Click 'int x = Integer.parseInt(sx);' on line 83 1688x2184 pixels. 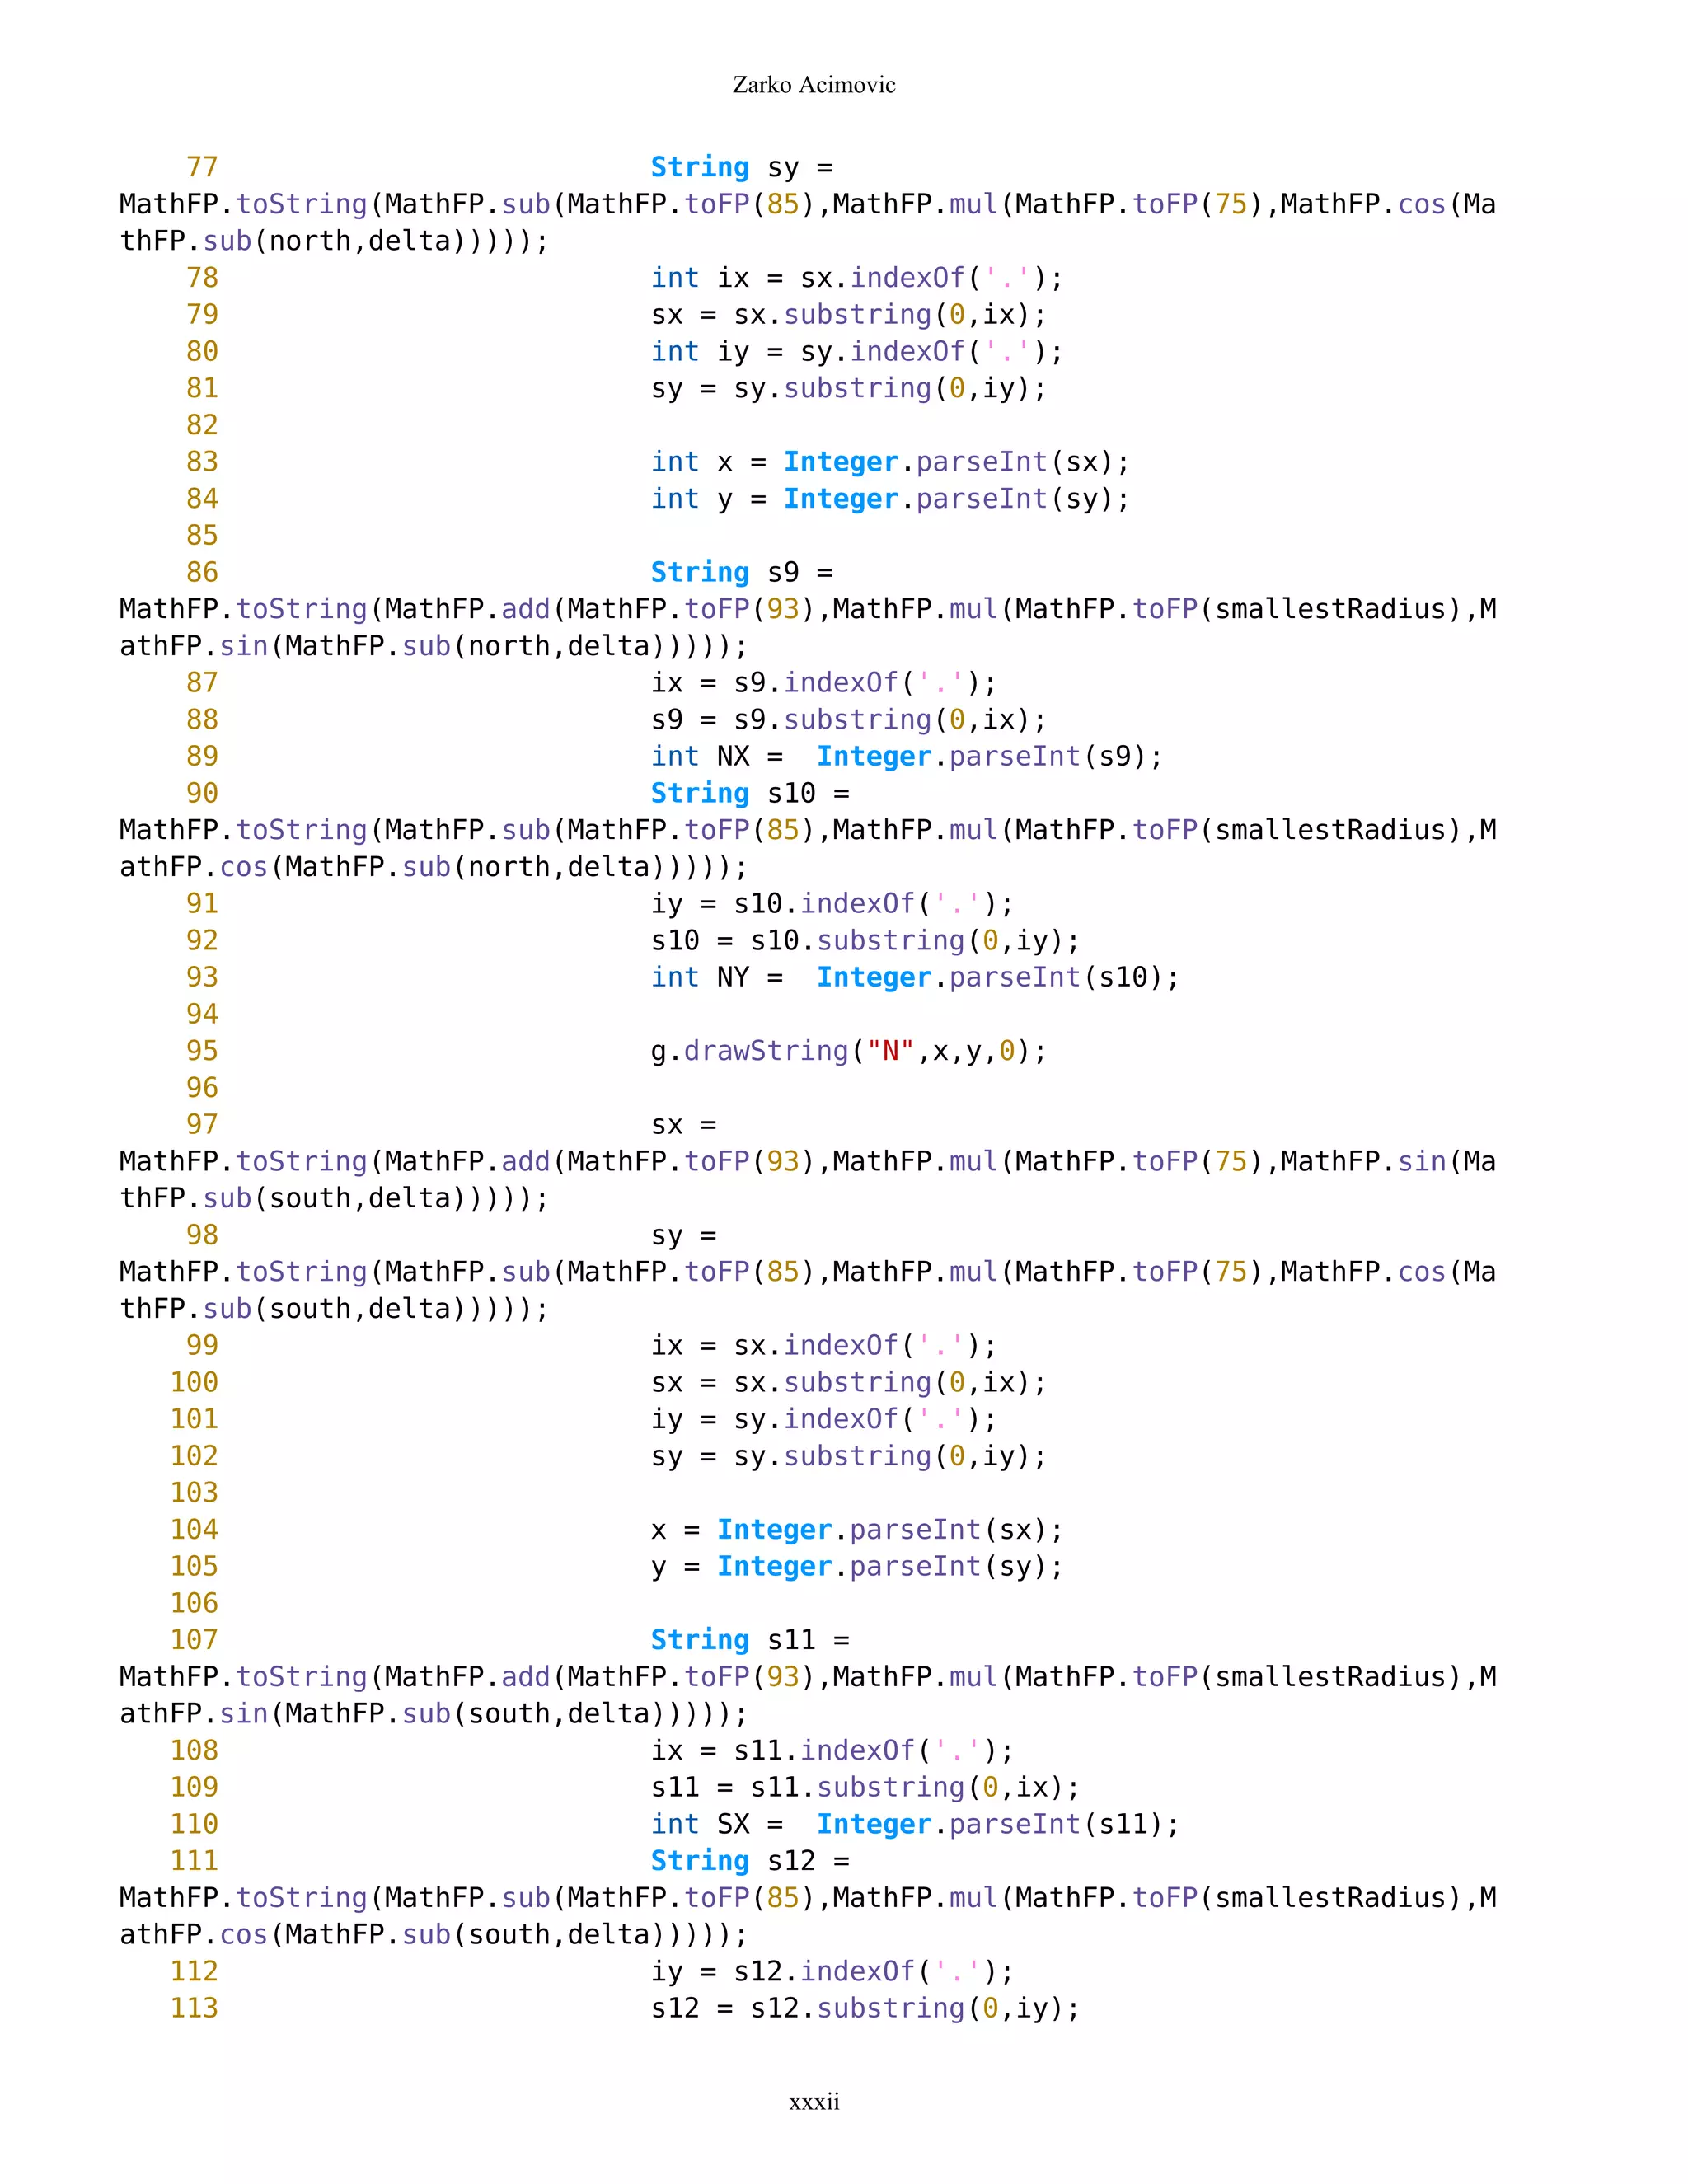890,462
